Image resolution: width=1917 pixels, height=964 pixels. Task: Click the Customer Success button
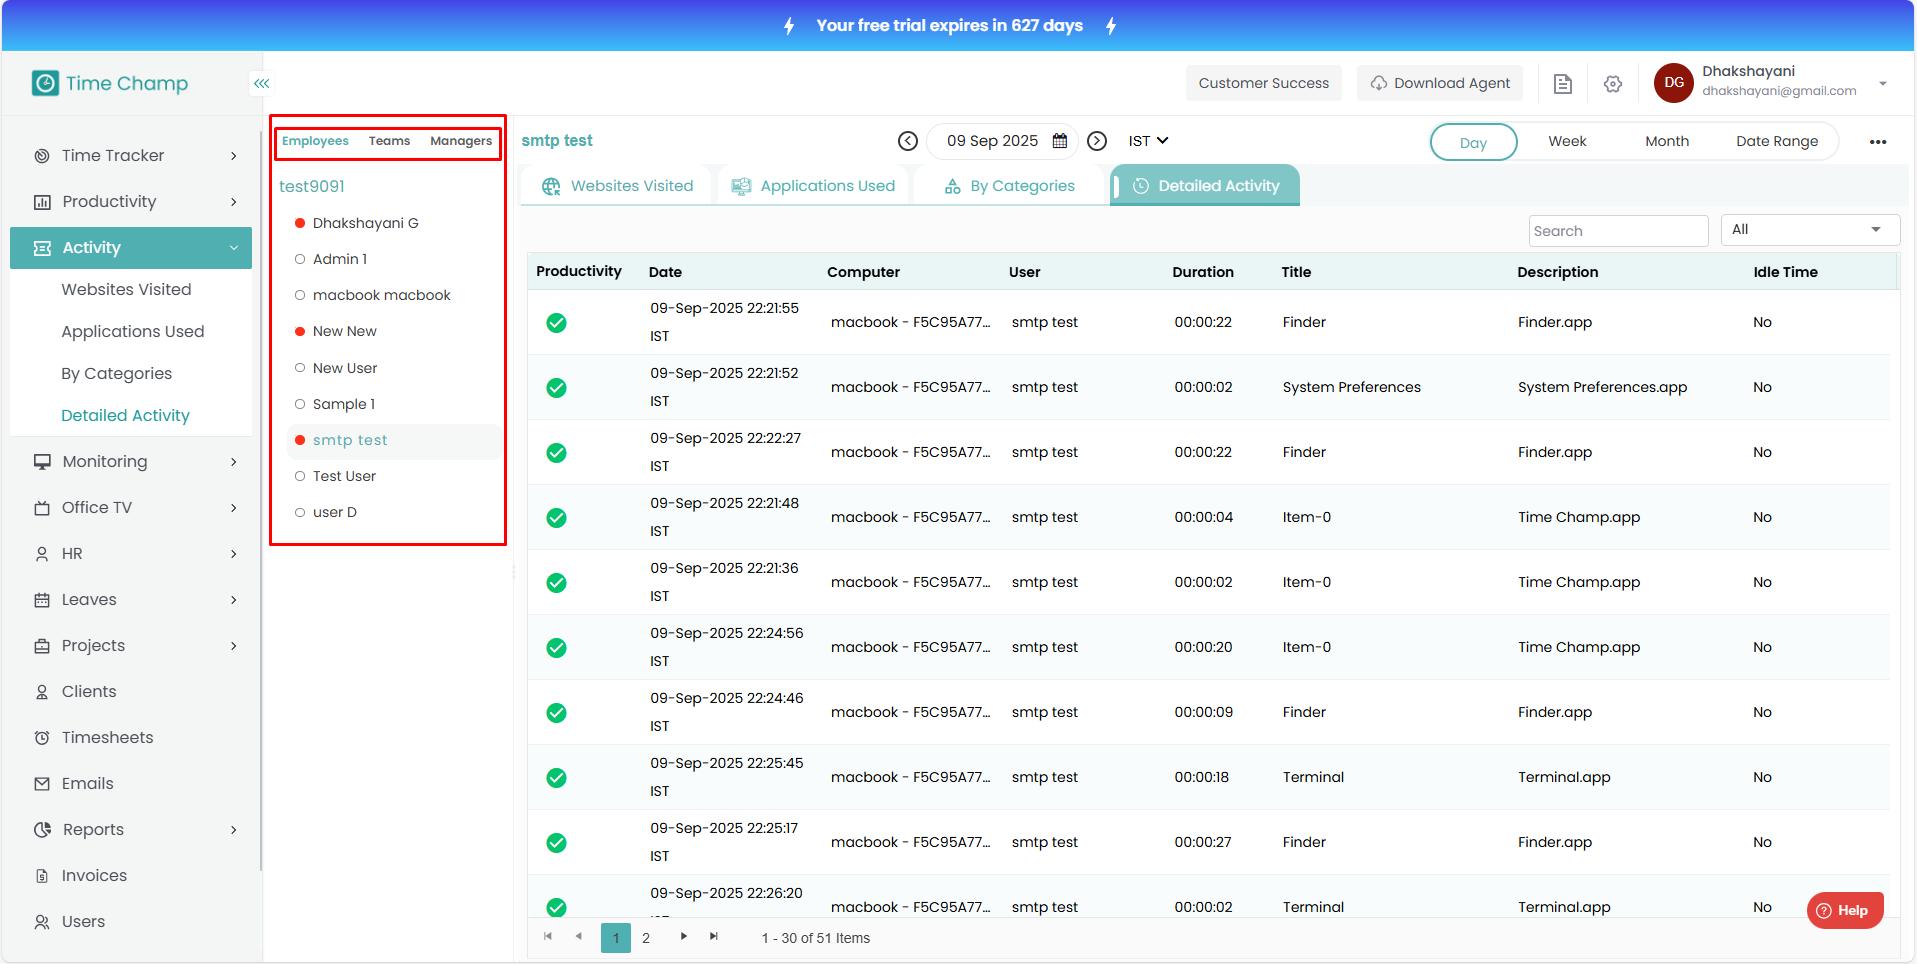click(1263, 83)
